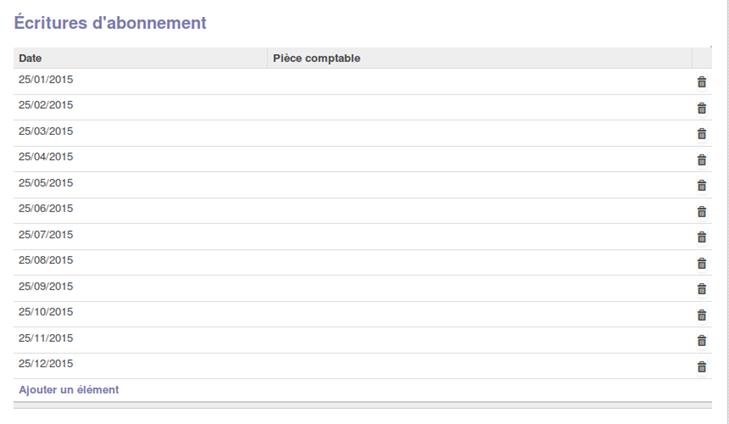The height and width of the screenshot is (424, 729).
Task: Remove the 25/03/2015 row using trash icon
Action: (x=702, y=133)
